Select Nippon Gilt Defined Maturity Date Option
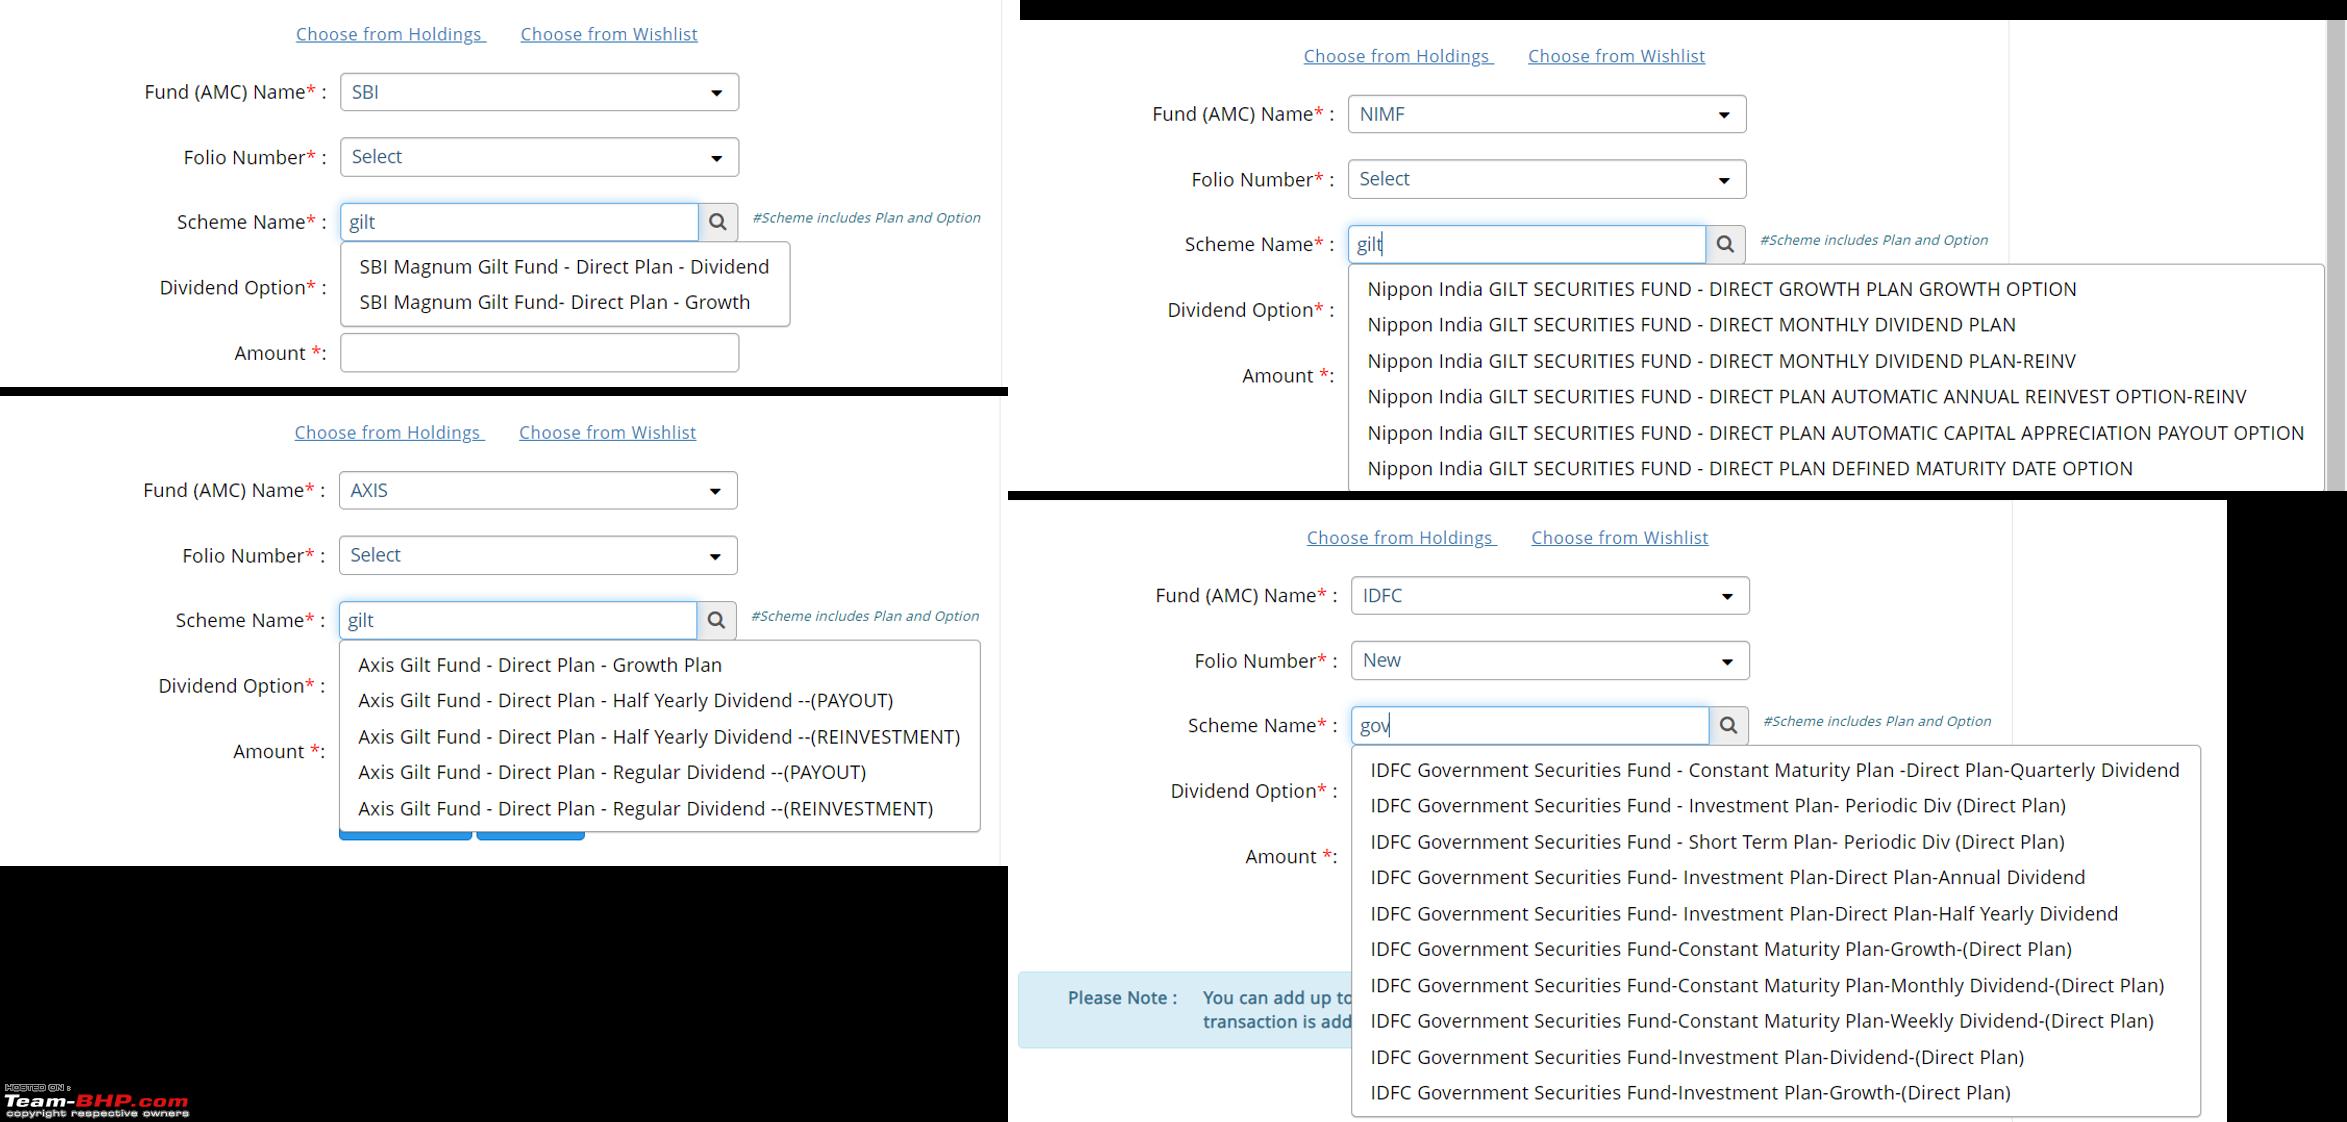Image resolution: width=2347 pixels, height=1122 pixels. (1835, 468)
